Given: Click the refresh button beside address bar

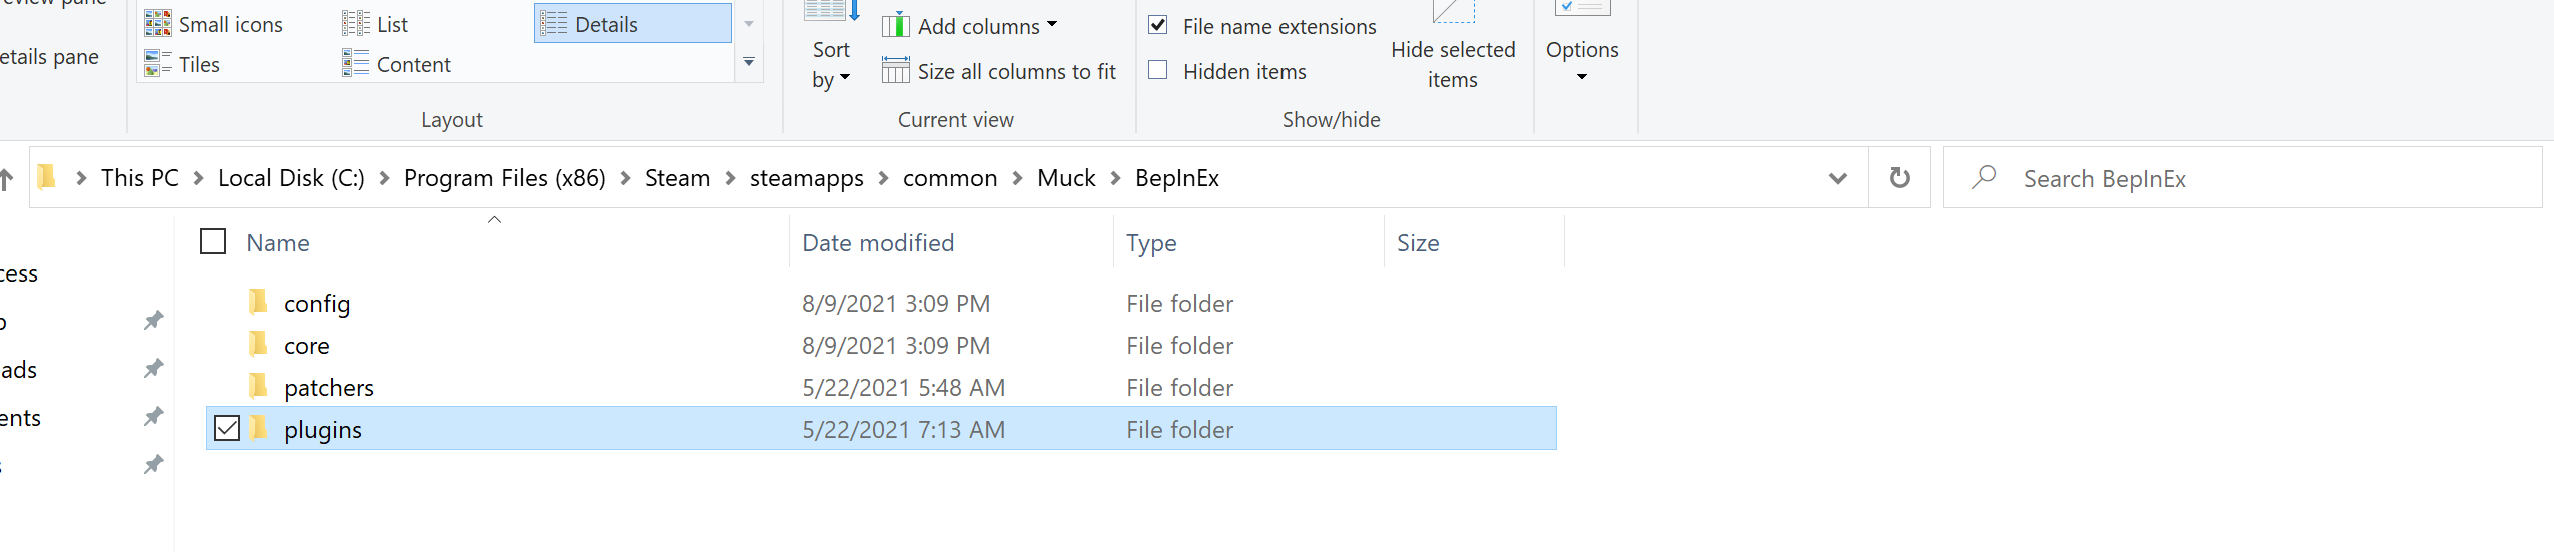Looking at the screenshot, I should (x=1899, y=178).
